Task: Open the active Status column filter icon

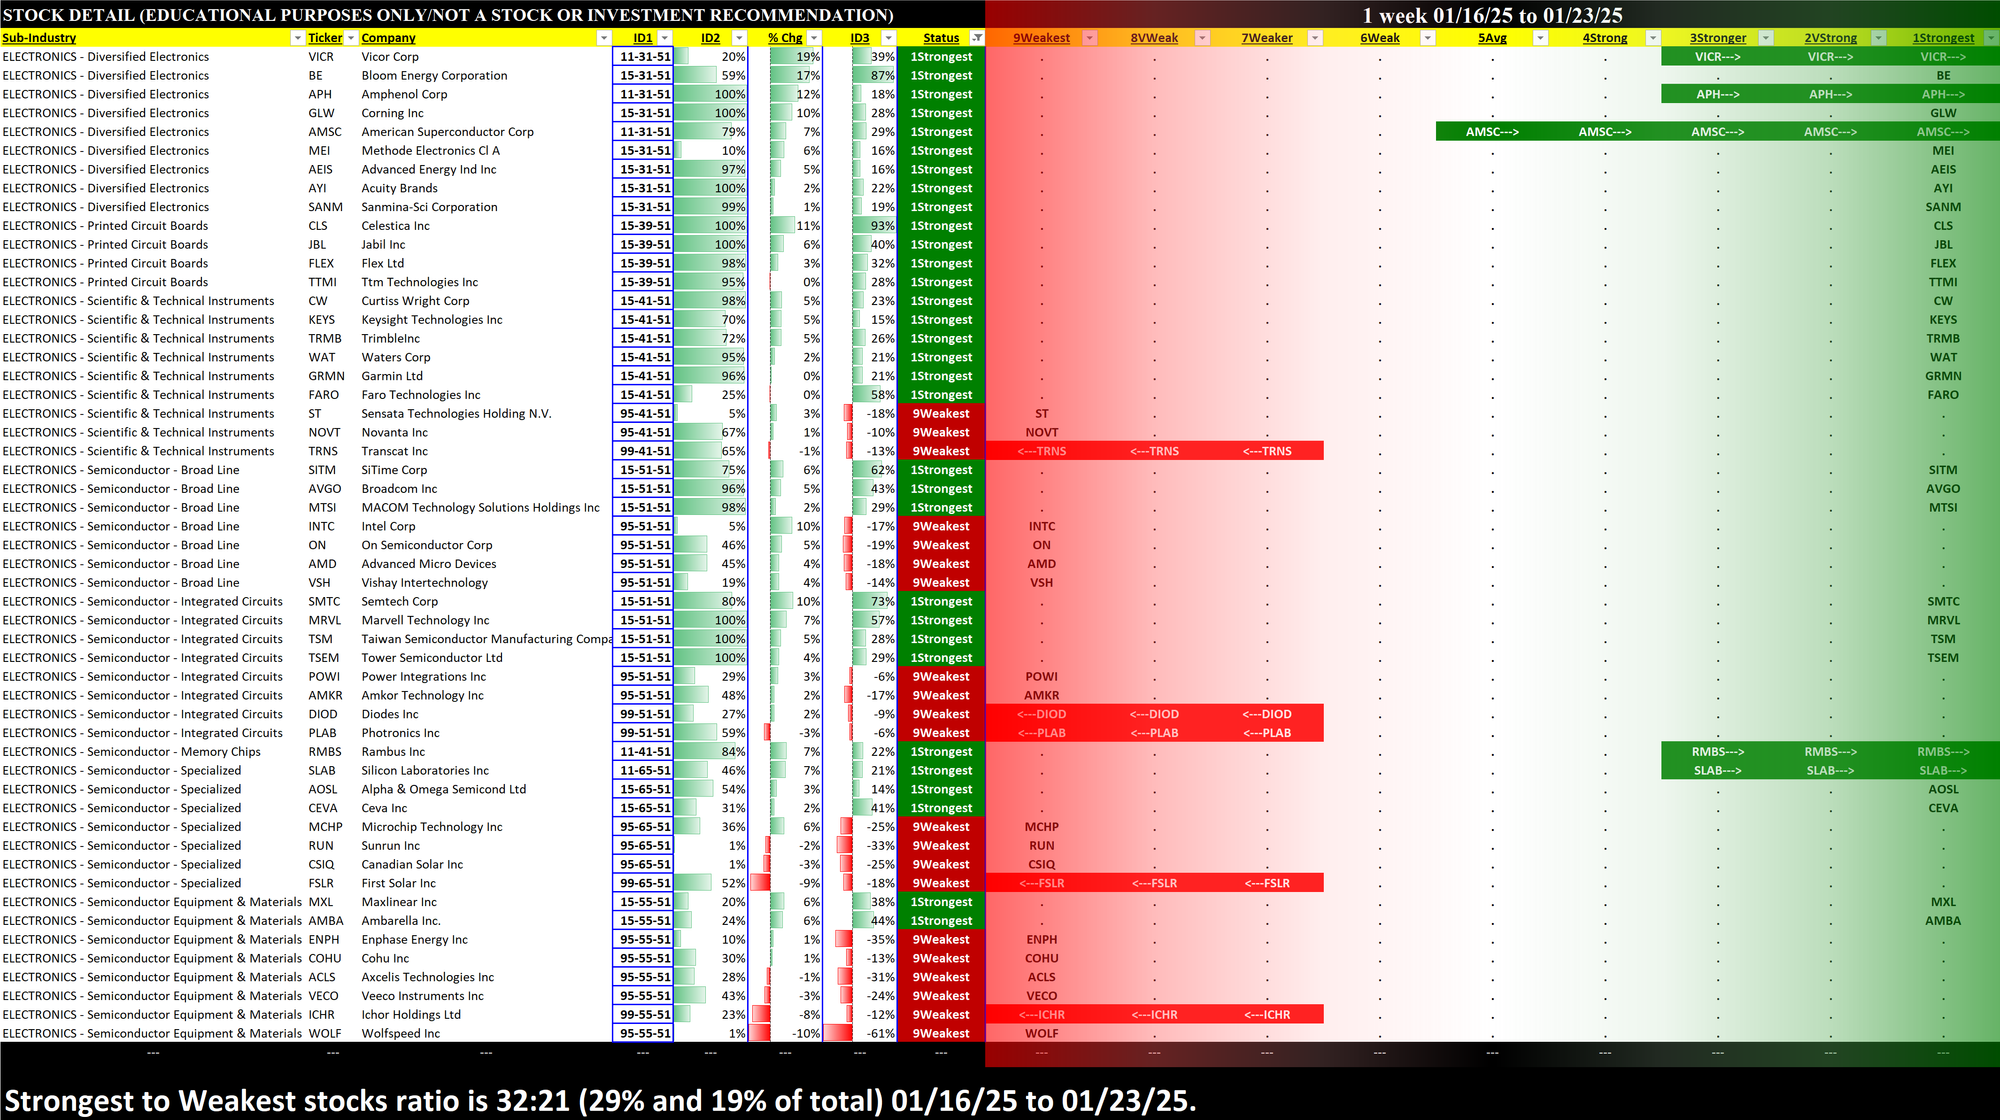Action: [977, 38]
